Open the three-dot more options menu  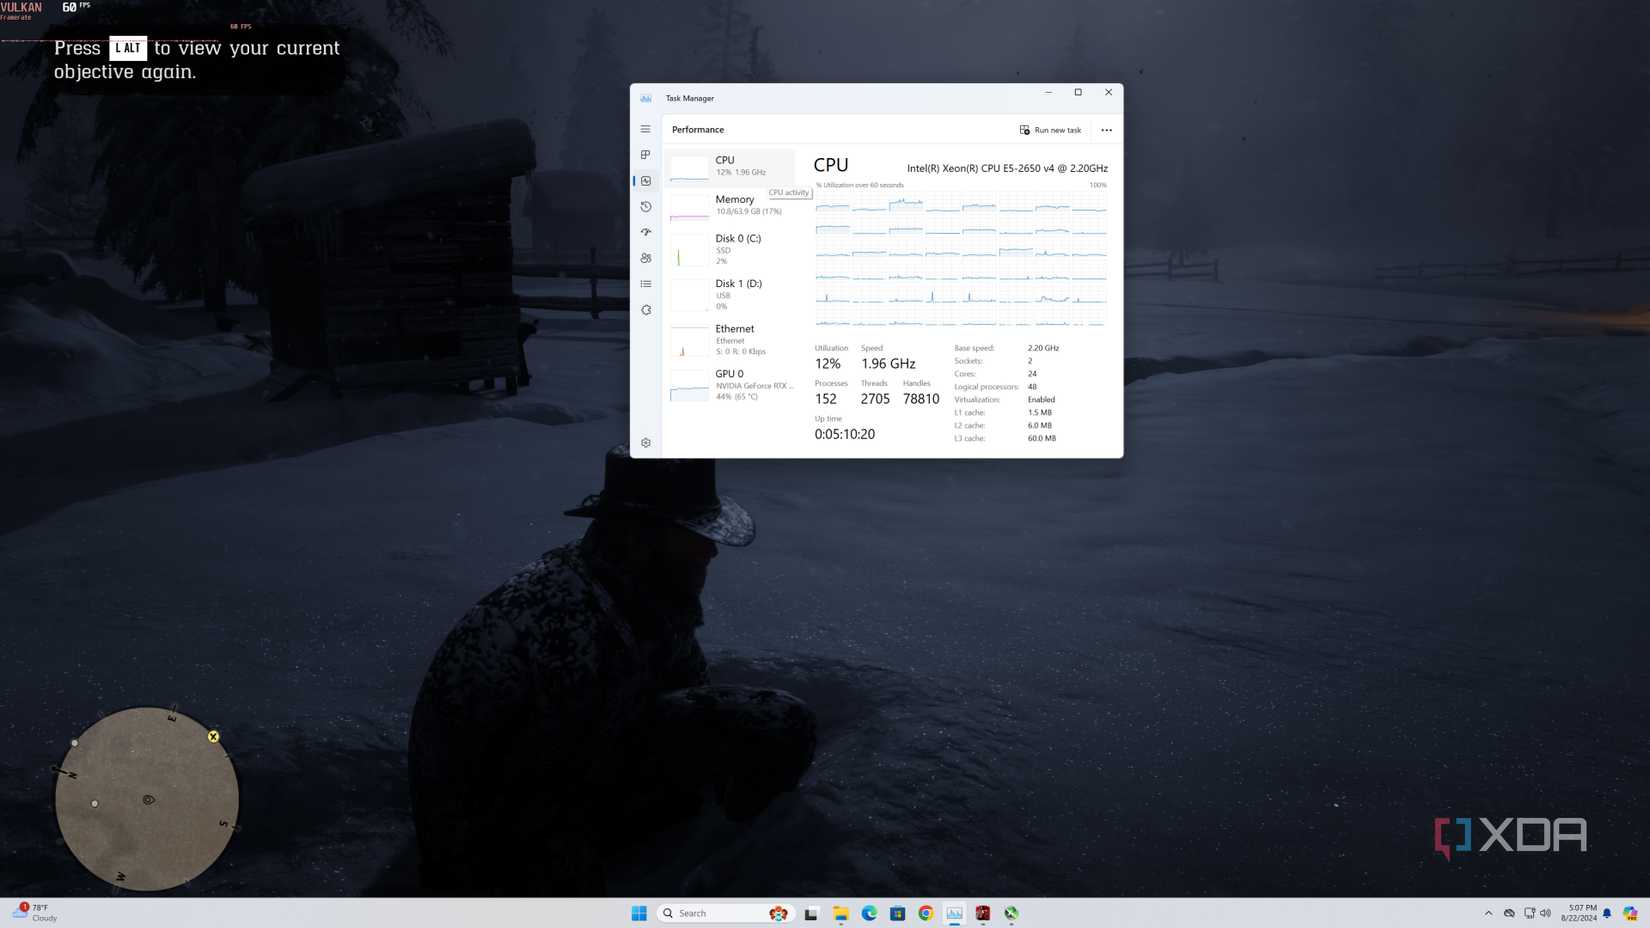click(x=1106, y=130)
